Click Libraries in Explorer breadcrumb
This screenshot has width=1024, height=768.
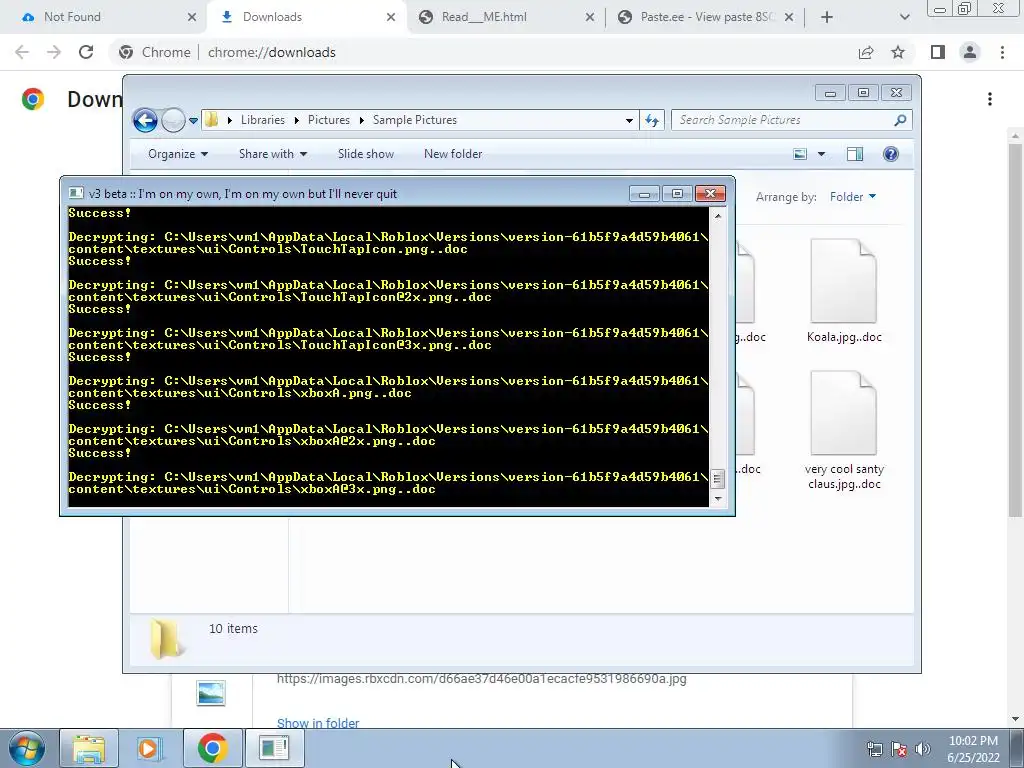click(x=263, y=120)
